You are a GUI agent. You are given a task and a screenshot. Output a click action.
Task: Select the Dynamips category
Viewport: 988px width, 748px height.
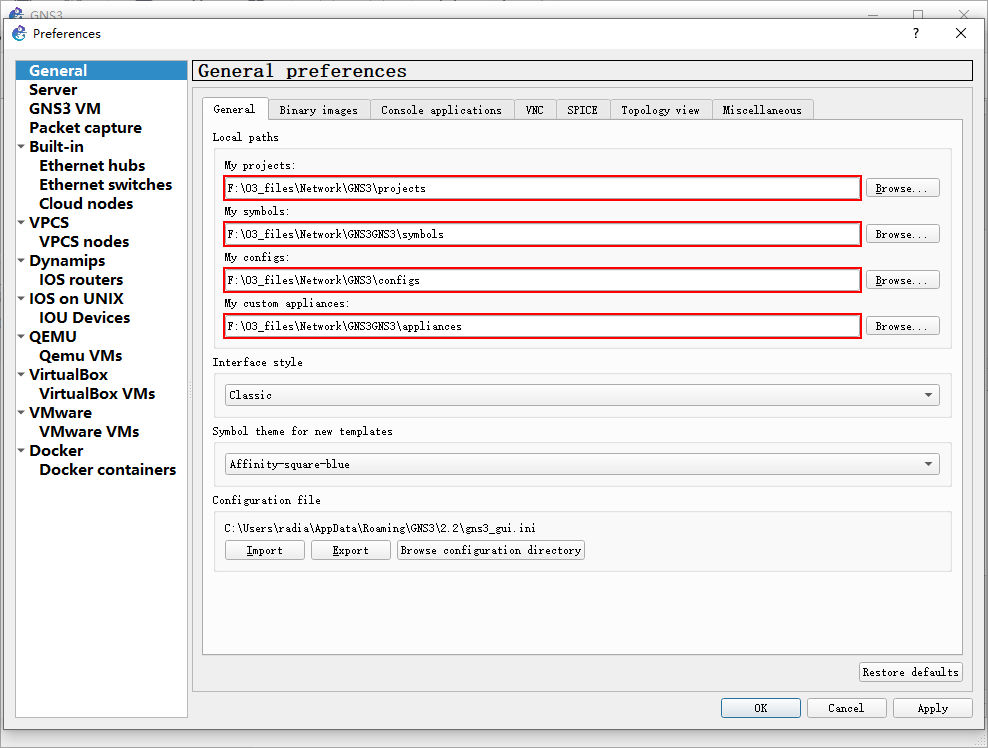pyautogui.click(x=67, y=260)
